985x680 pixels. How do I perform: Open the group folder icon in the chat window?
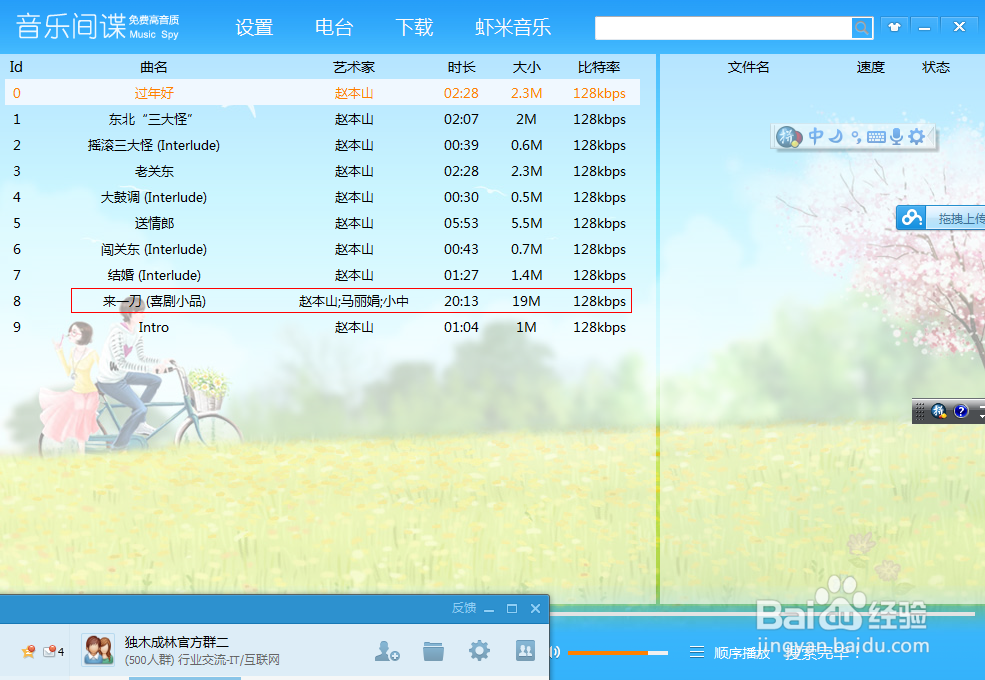pos(433,650)
